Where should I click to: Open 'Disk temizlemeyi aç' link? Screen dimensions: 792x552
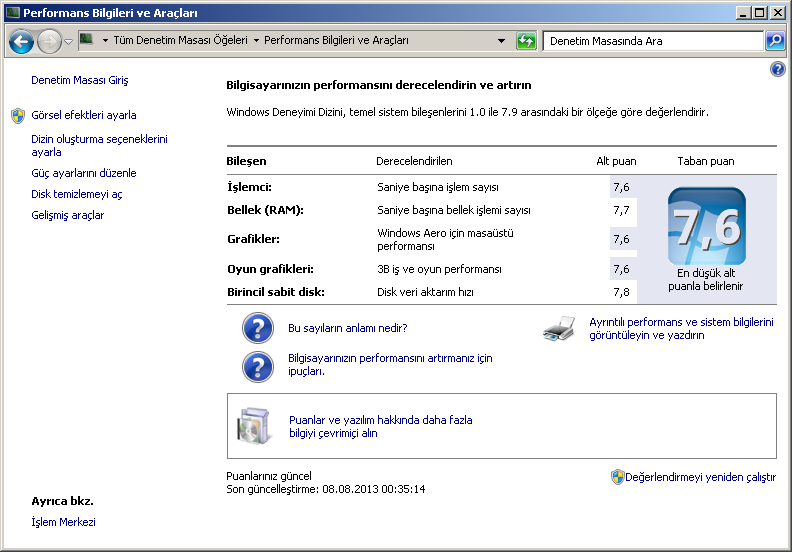pos(77,194)
